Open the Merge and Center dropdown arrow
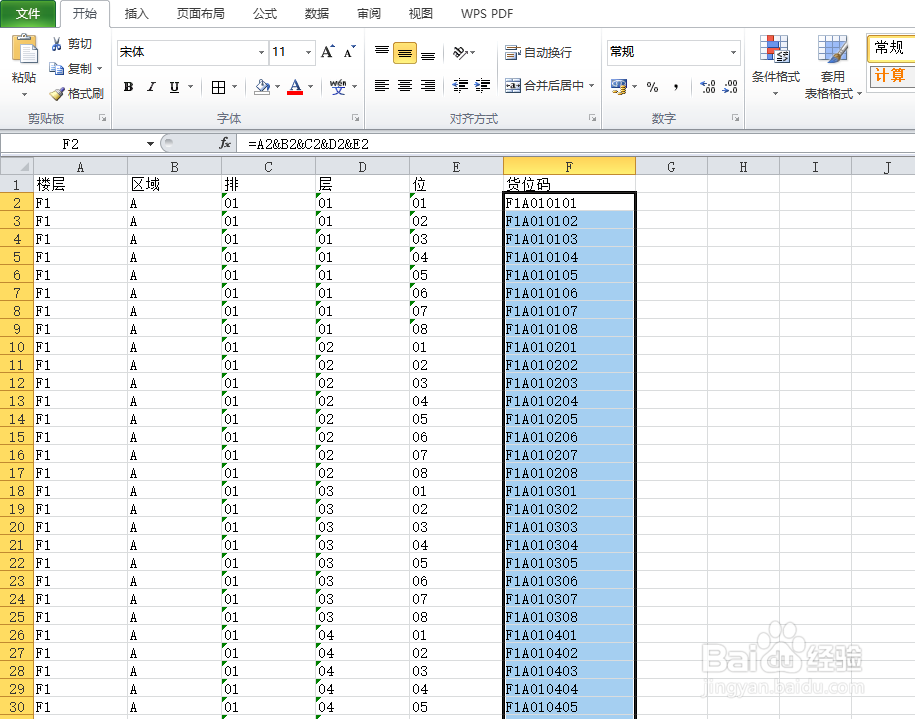This screenshot has width=915, height=719. [x=592, y=86]
